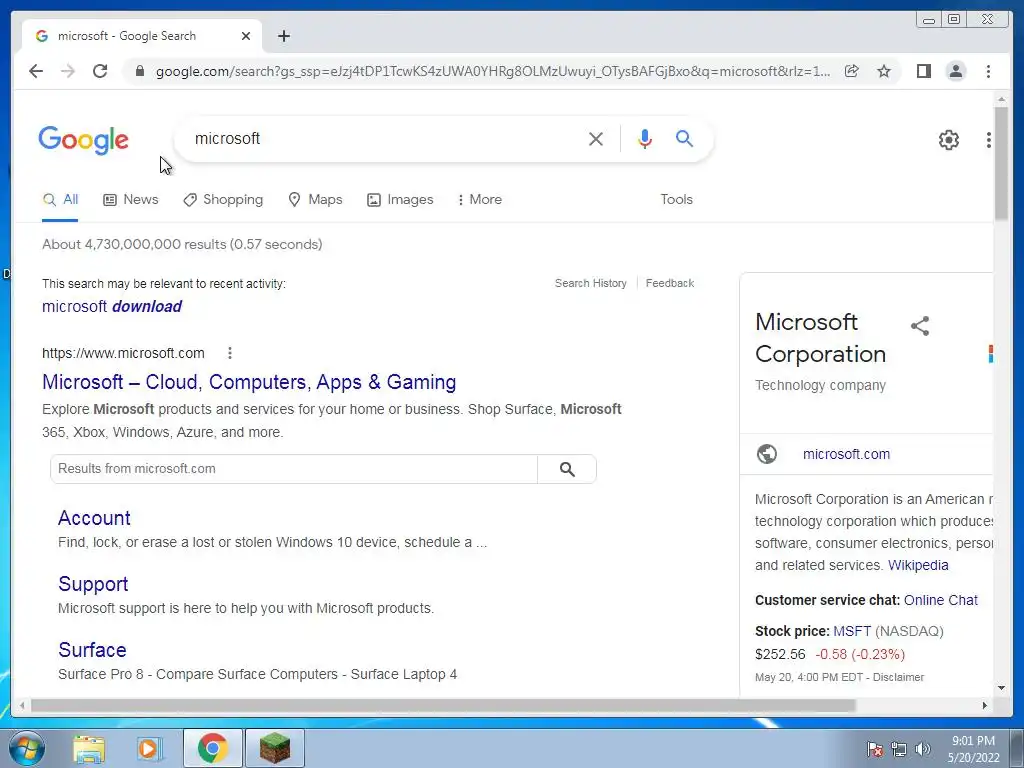Click the globe icon beside microsoft.com

(x=767, y=454)
